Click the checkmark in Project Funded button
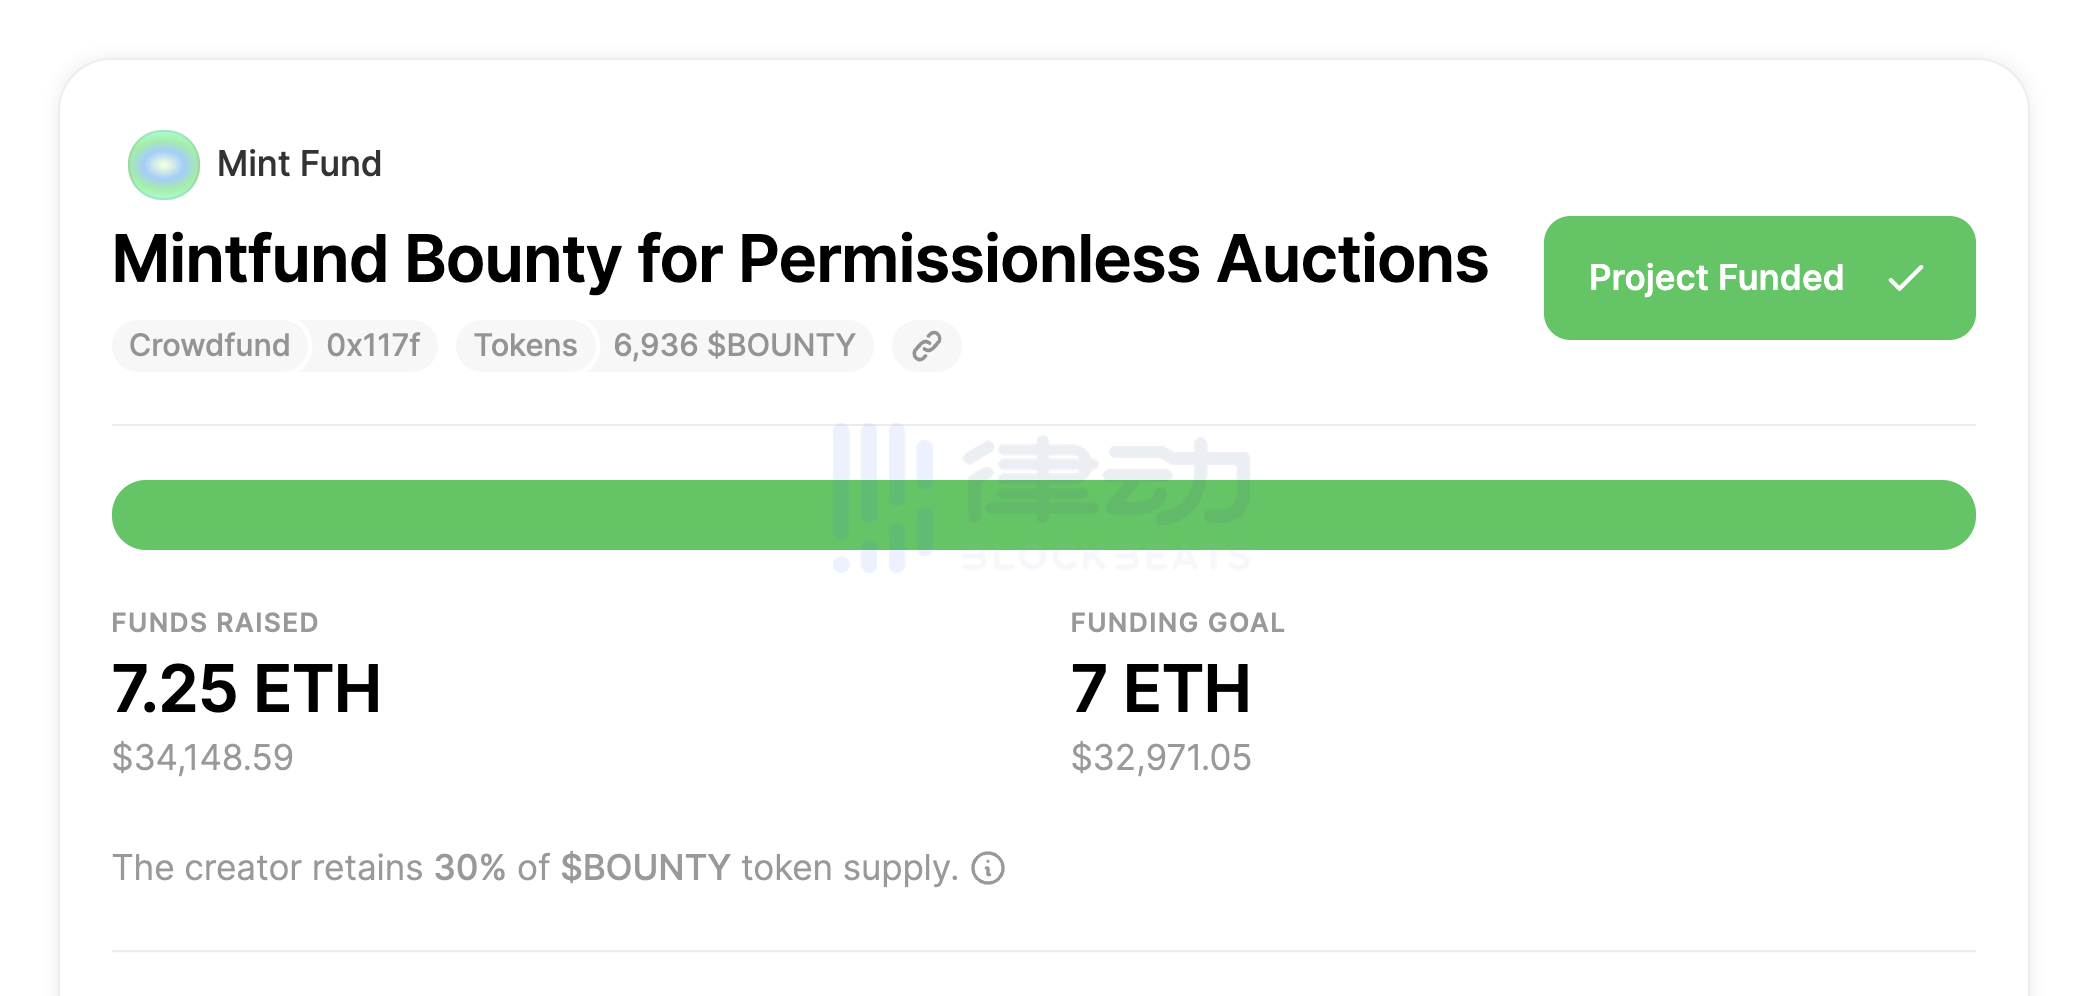 coord(1906,278)
